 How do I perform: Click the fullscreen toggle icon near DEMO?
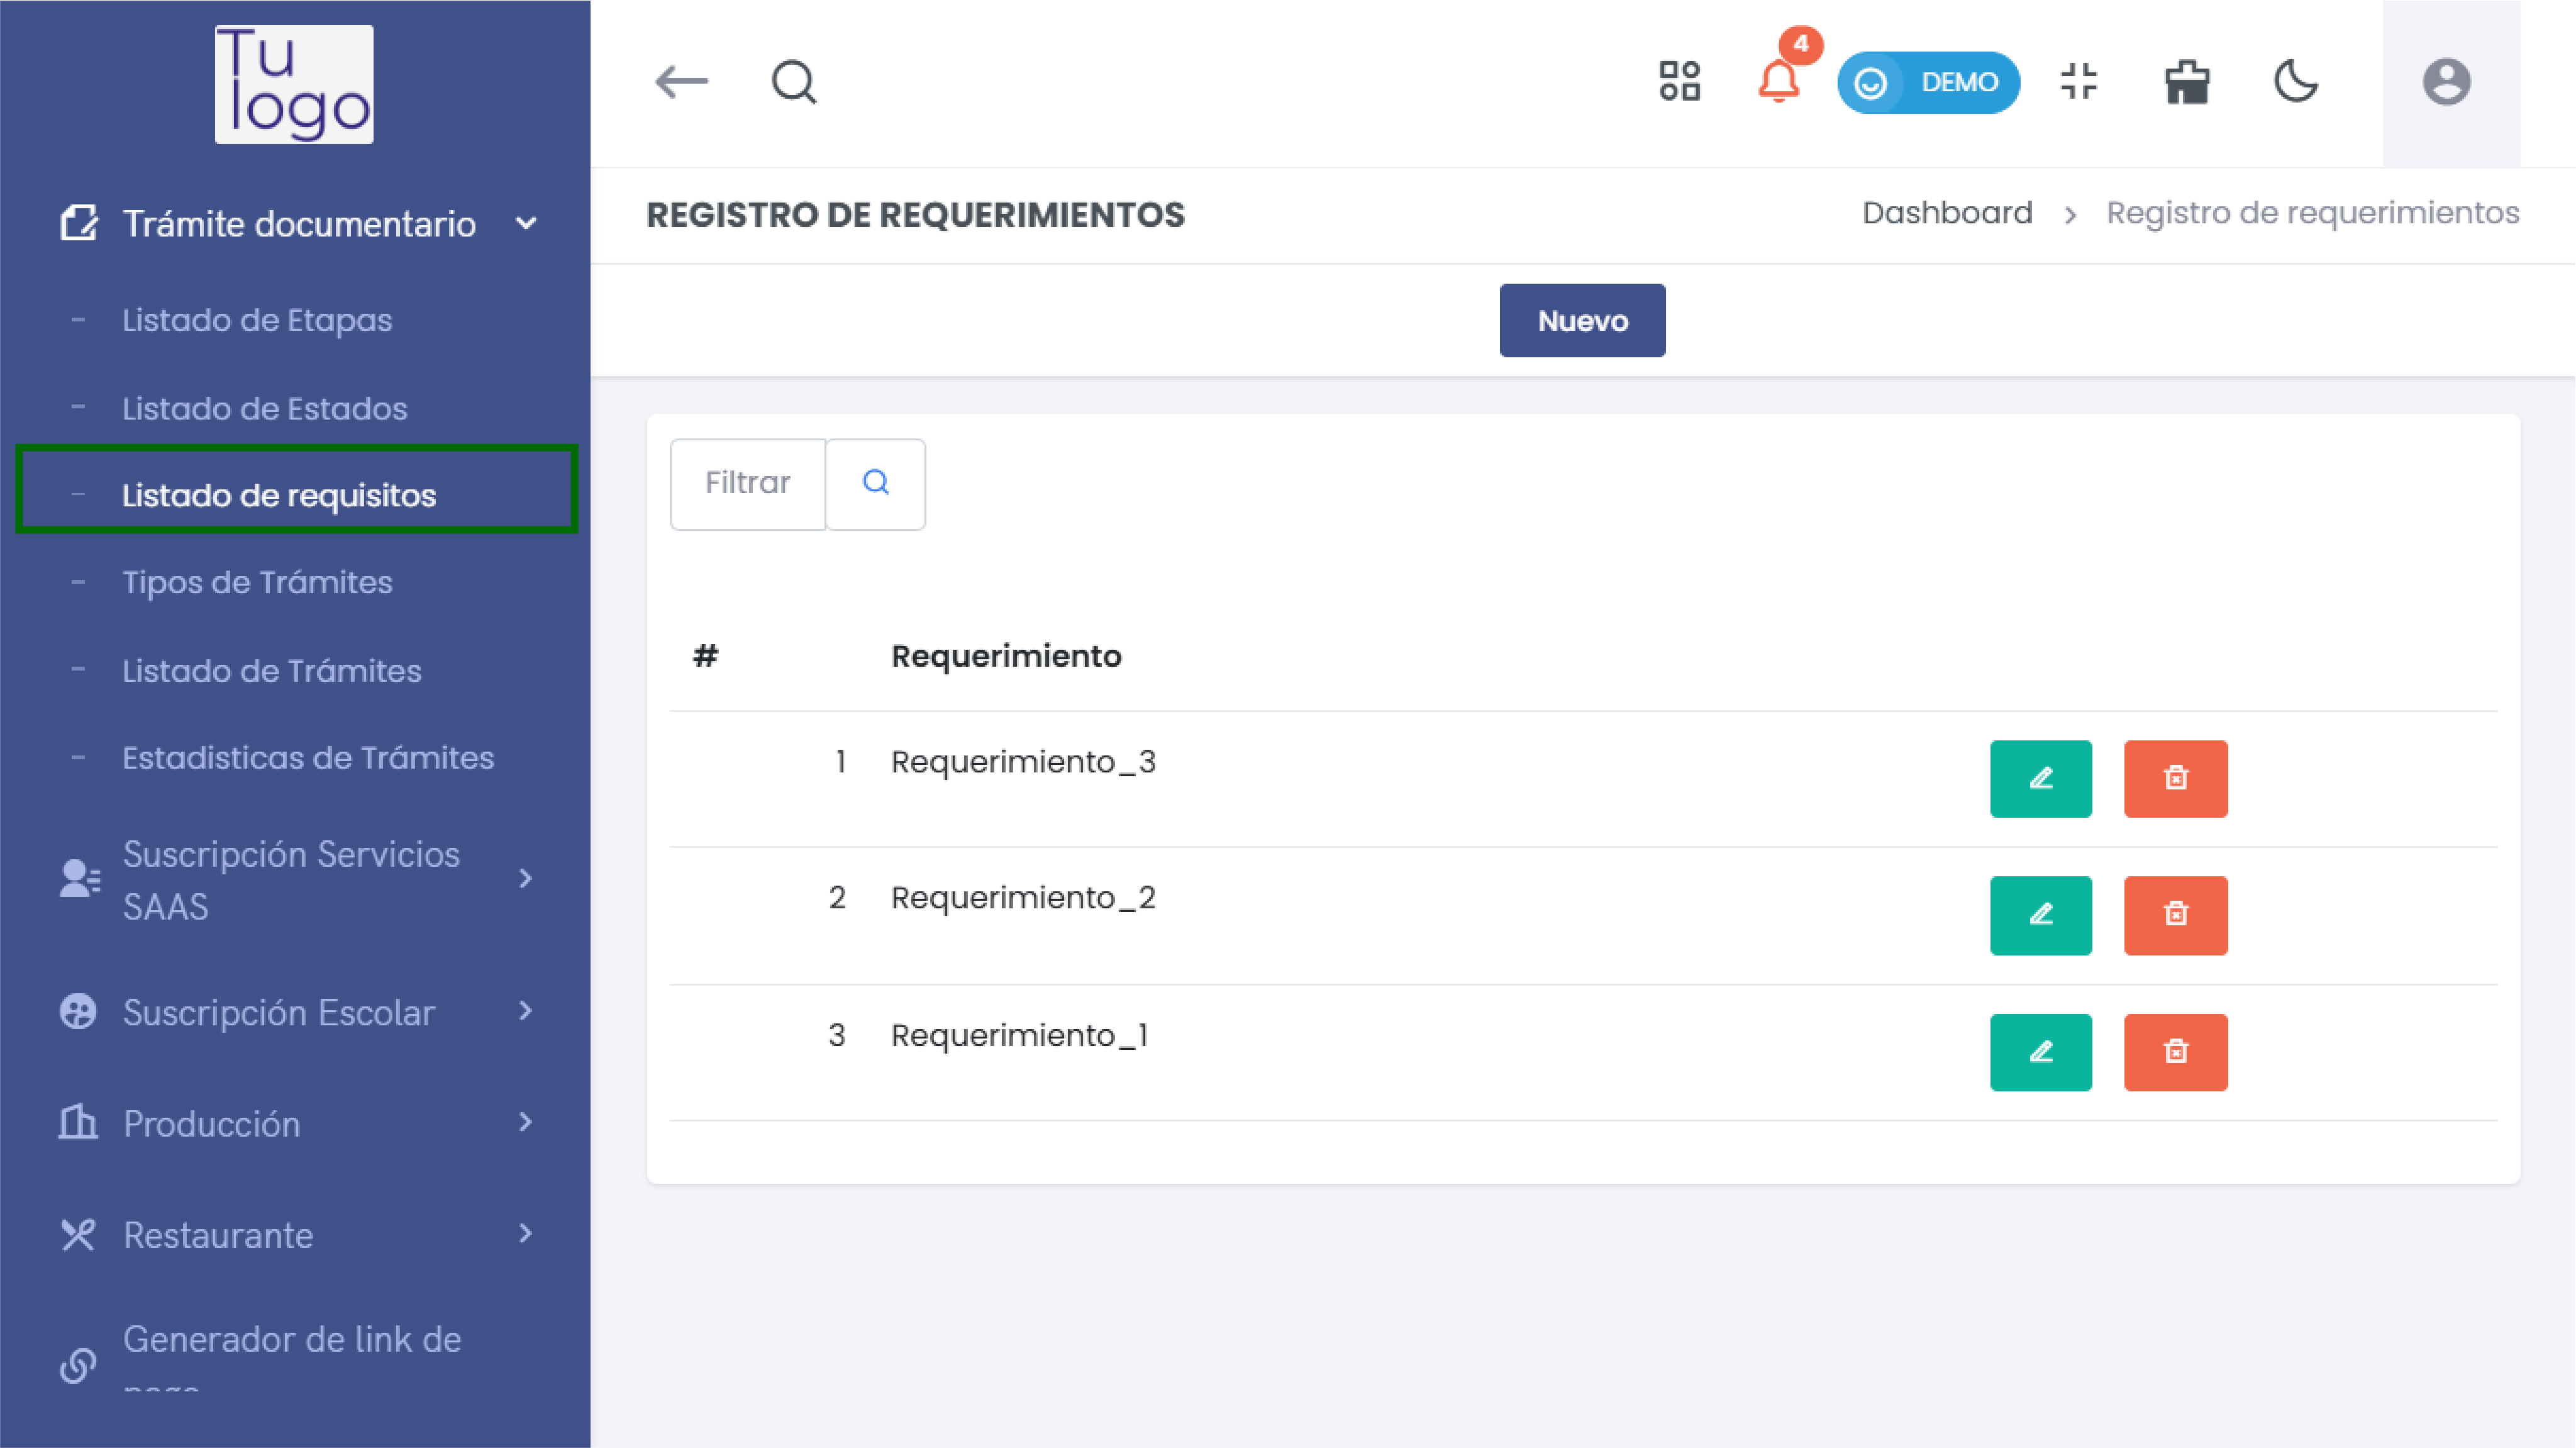tap(2080, 83)
